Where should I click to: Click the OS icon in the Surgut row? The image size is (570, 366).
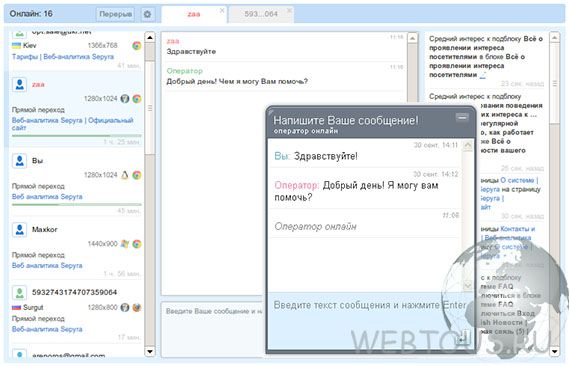(125, 307)
